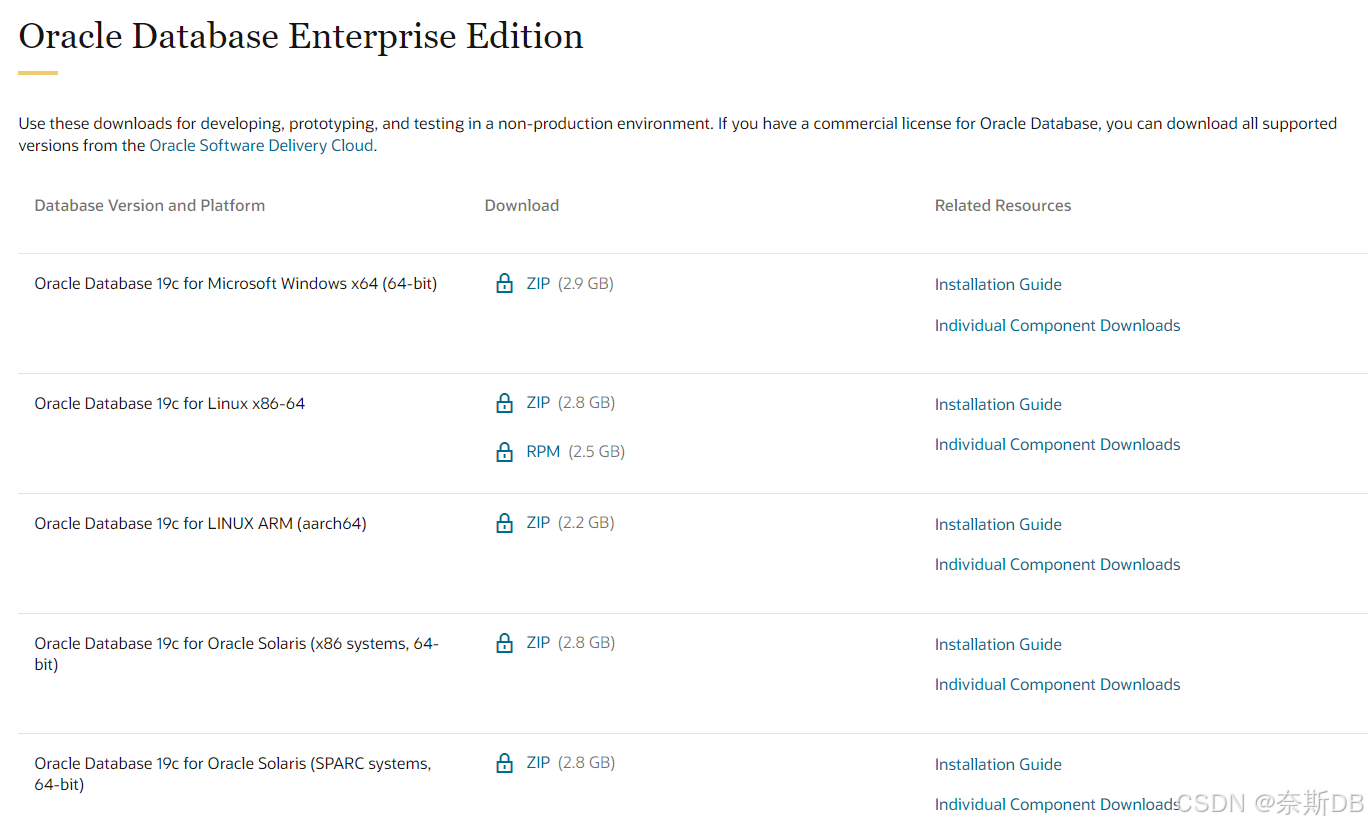Download the RPM package for Linux x86-64
Image resolution: width=1368 pixels, height=826 pixels.
[543, 452]
